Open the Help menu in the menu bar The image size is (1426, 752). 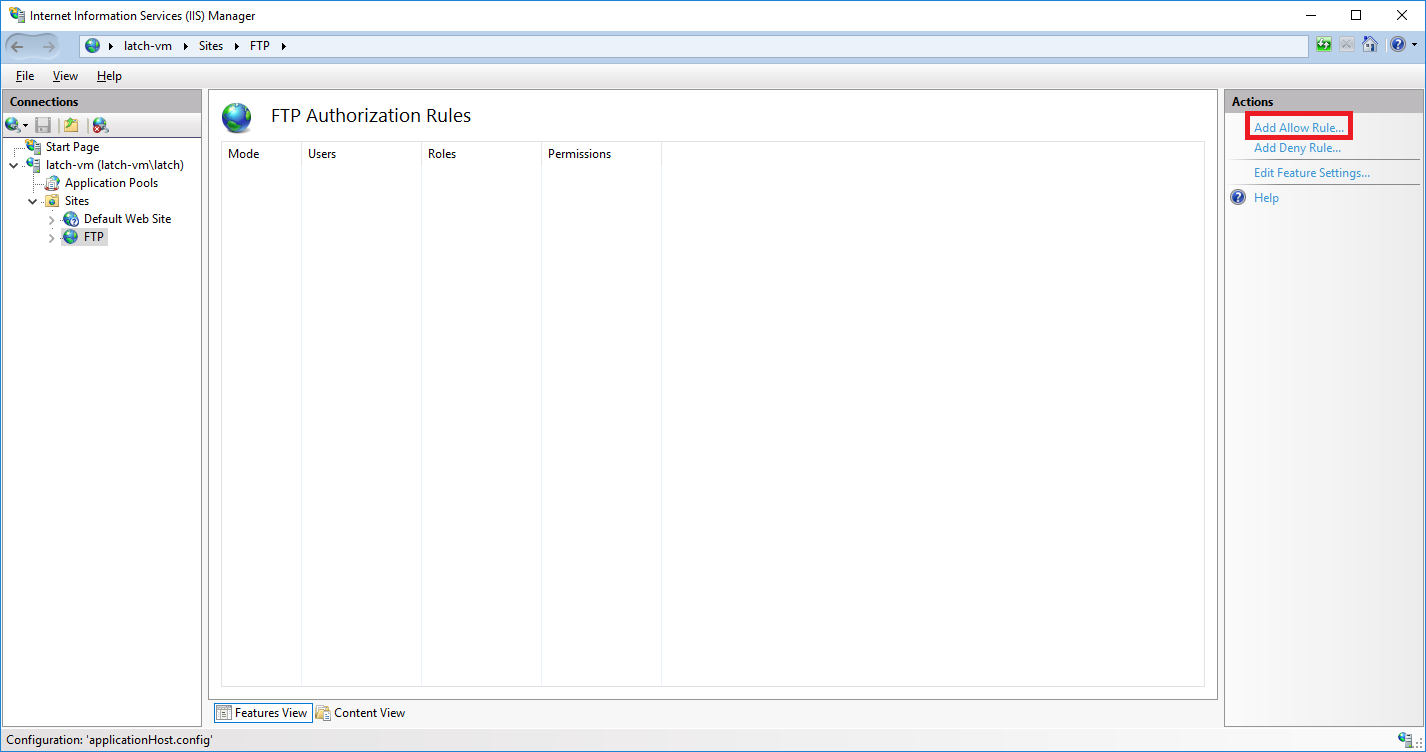[109, 76]
